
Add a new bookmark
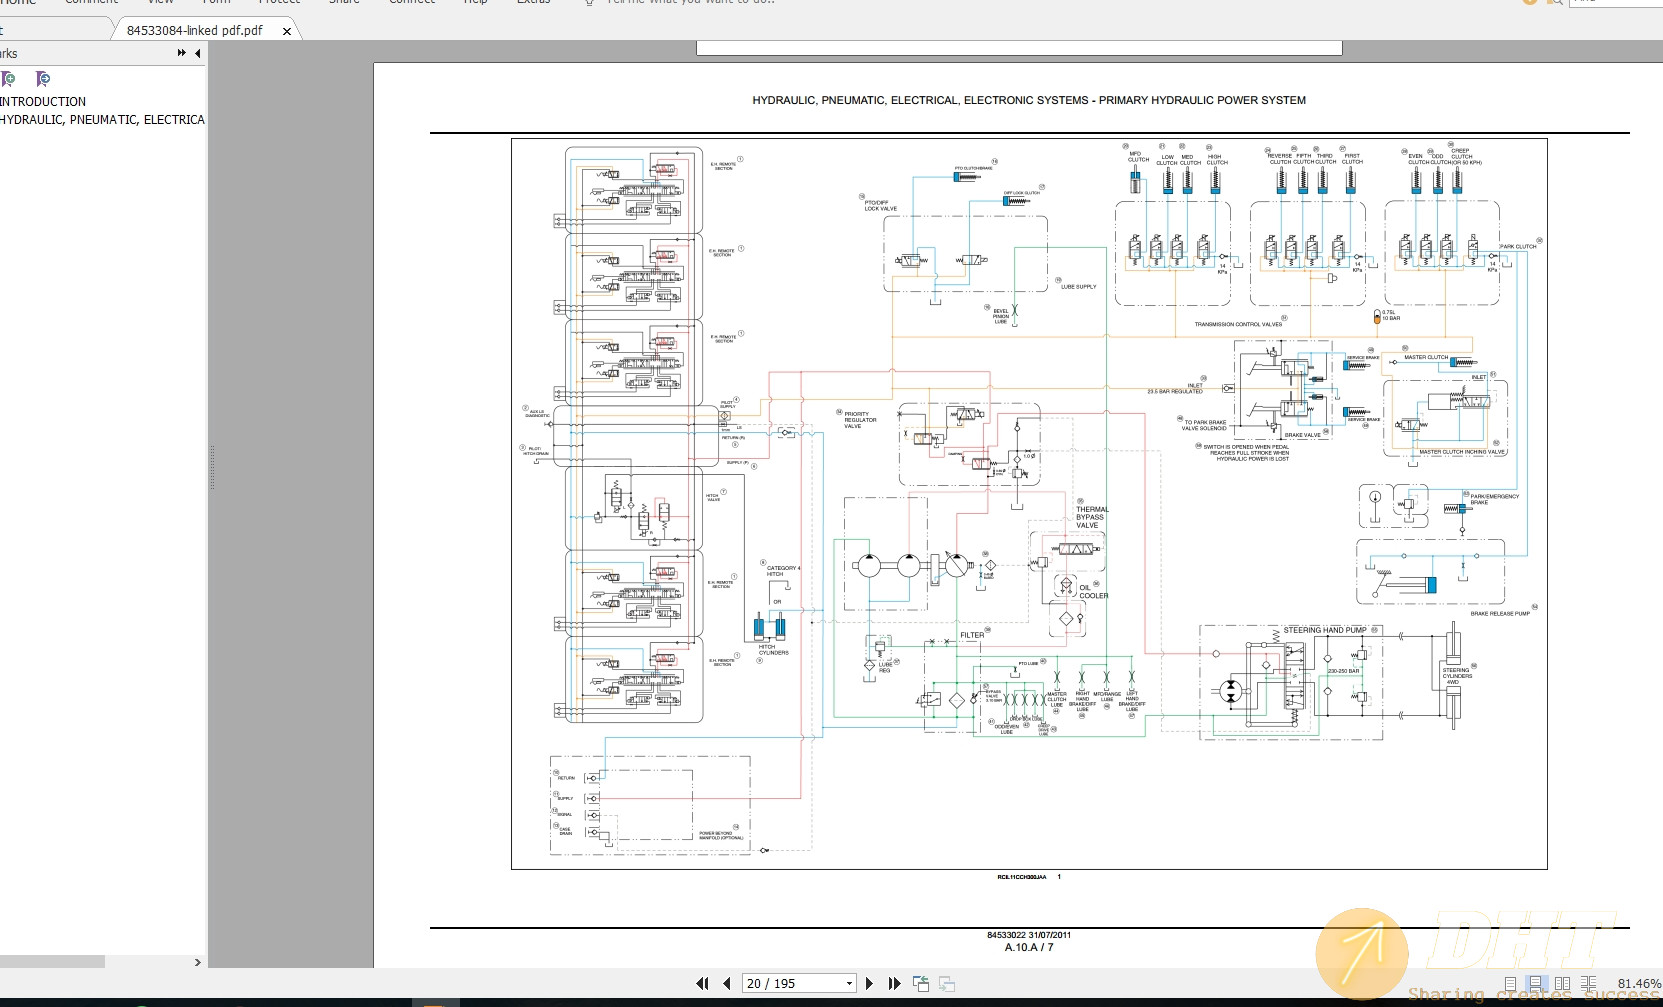click(x=9, y=79)
